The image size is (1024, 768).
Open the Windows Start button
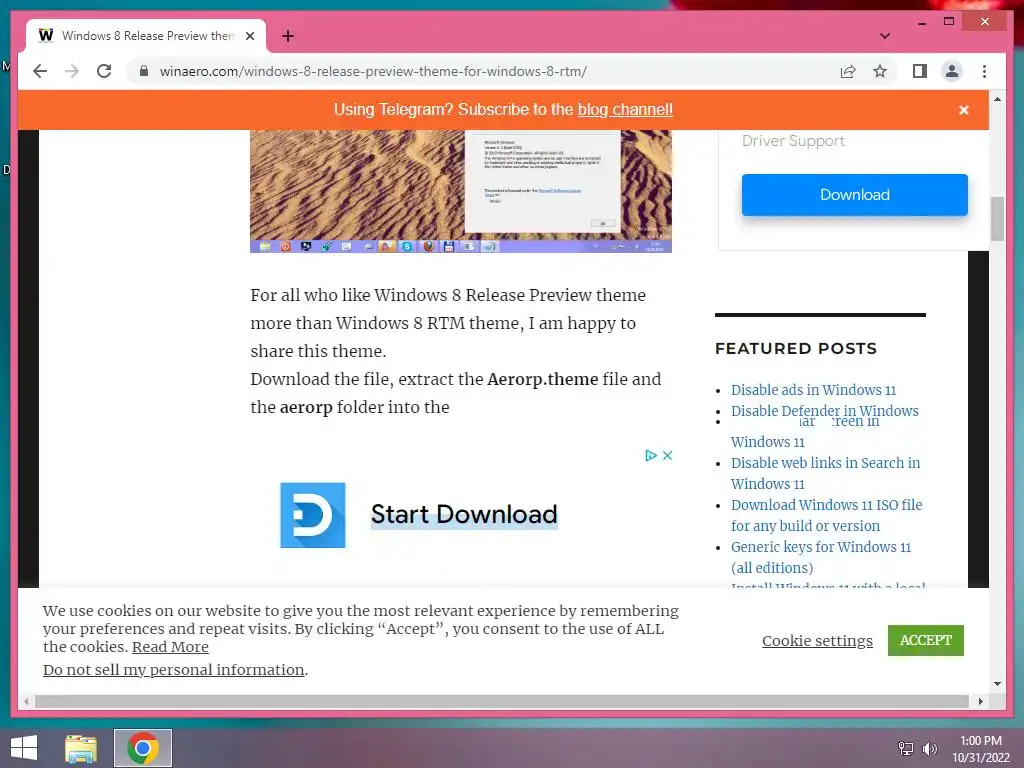pos(24,748)
